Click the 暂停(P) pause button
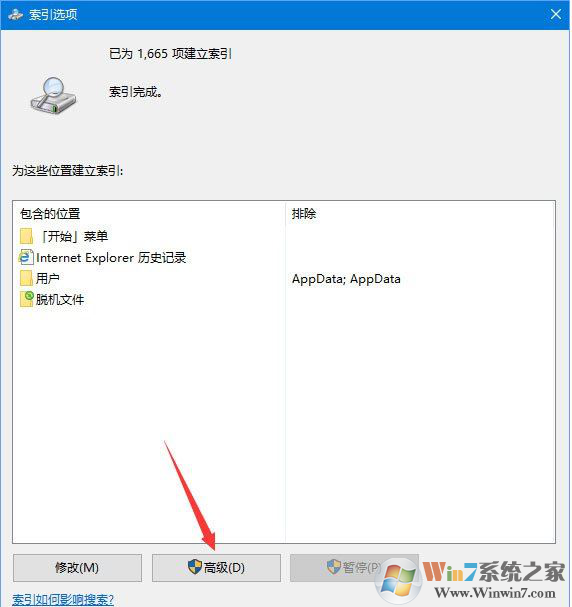Viewport: 572px width, 607px height. 354,568
